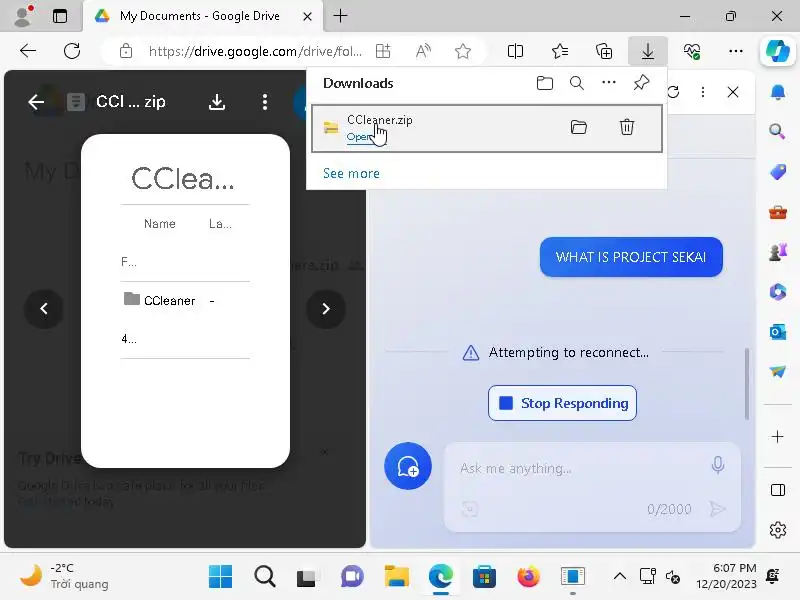Click the Copilot icon in the toolbar
This screenshot has width=800, height=600.
point(778,51)
